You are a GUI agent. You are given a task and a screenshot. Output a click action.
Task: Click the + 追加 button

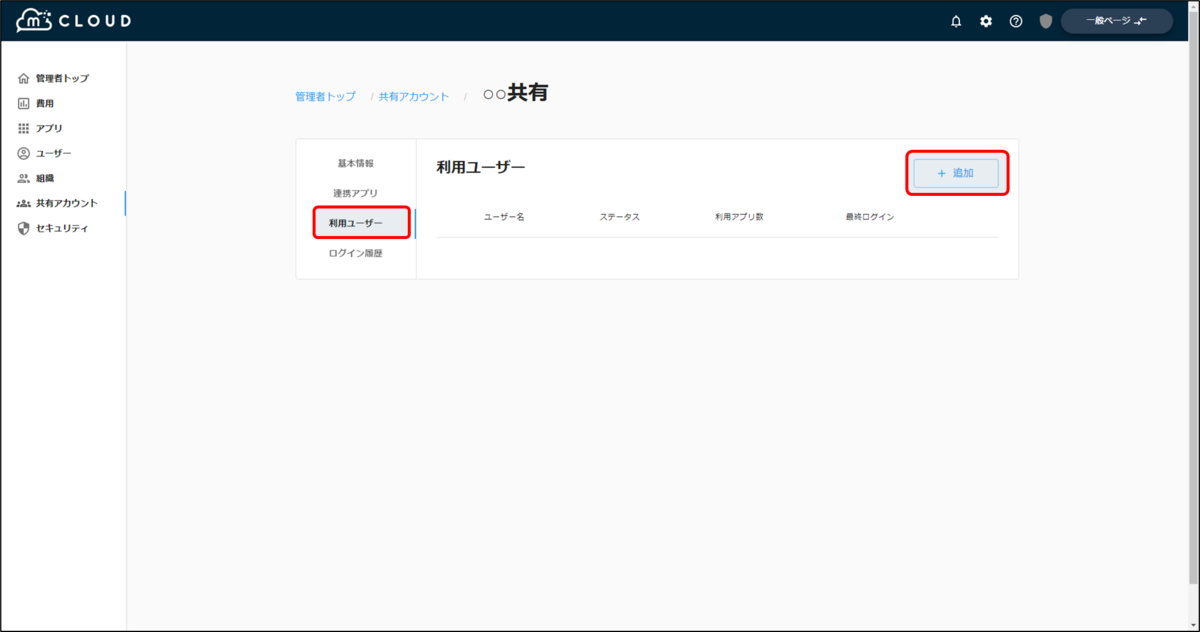pos(956,173)
